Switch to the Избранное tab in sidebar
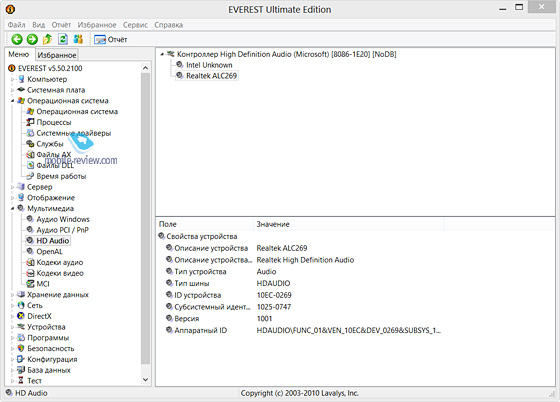The height and width of the screenshot is (402, 560). point(57,55)
